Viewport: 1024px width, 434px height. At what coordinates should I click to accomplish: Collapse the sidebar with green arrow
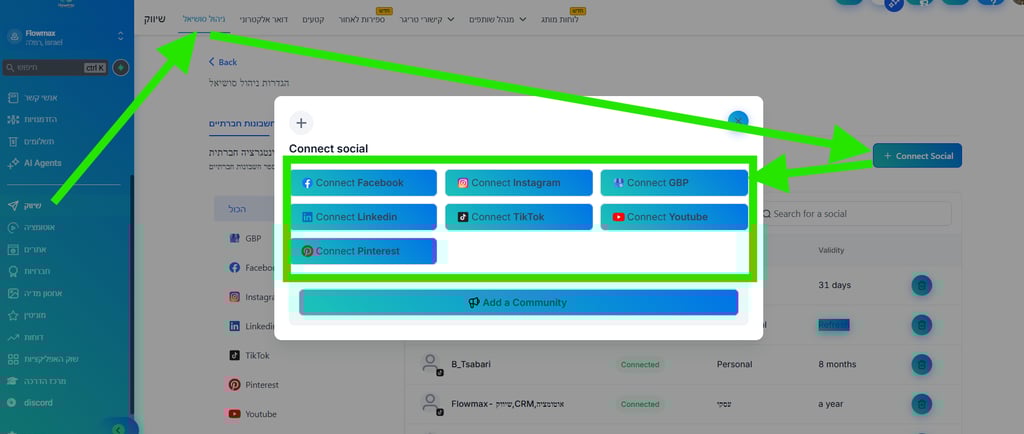tap(118, 429)
